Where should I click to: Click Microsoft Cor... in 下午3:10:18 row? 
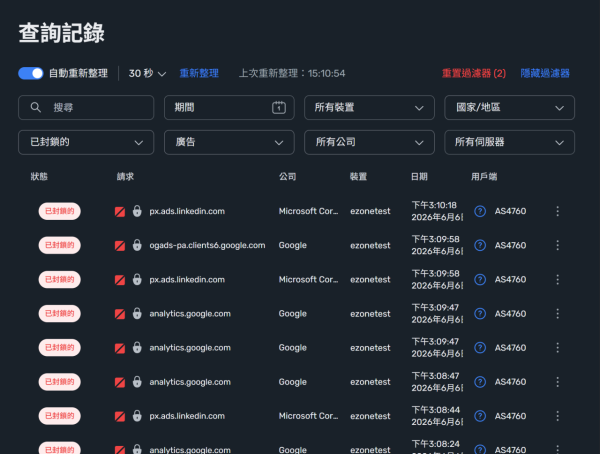[x=308, y=211]
